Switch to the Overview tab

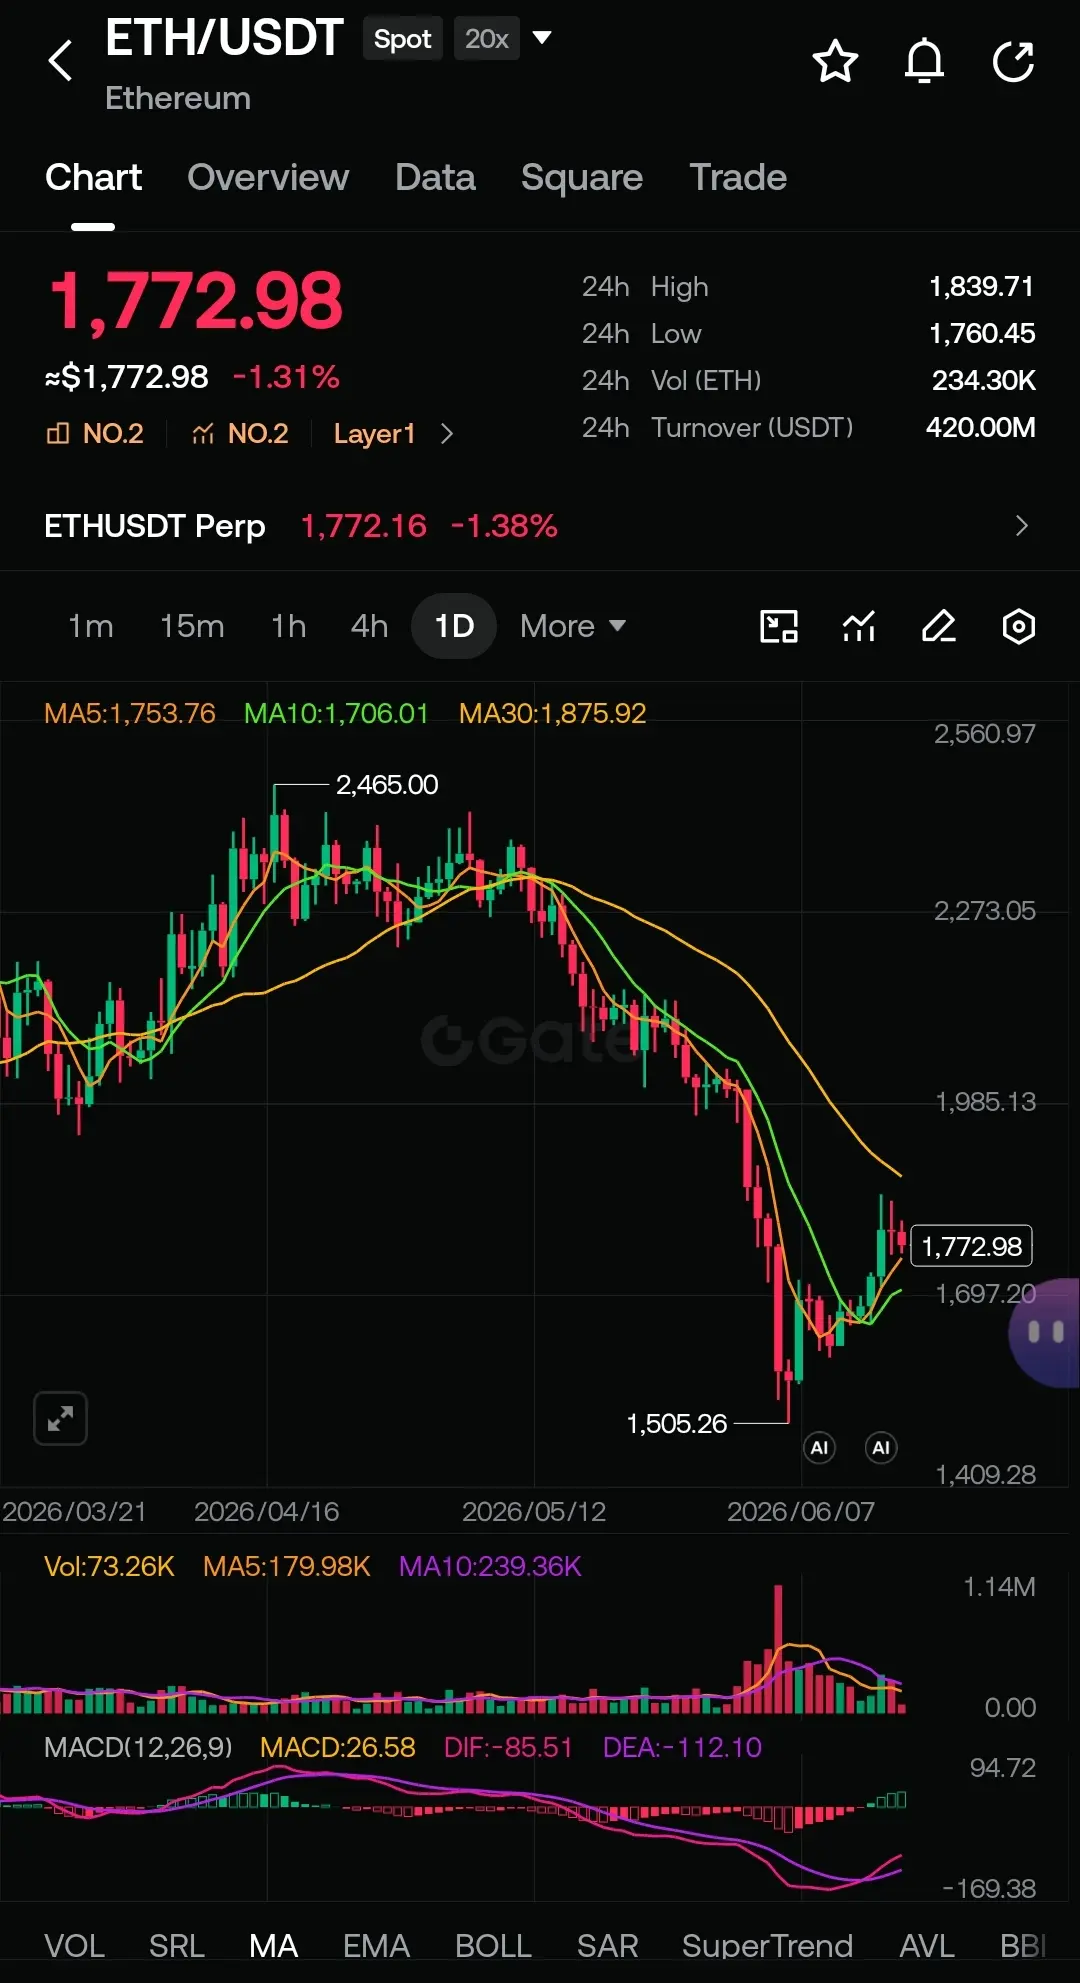(268, 177)
